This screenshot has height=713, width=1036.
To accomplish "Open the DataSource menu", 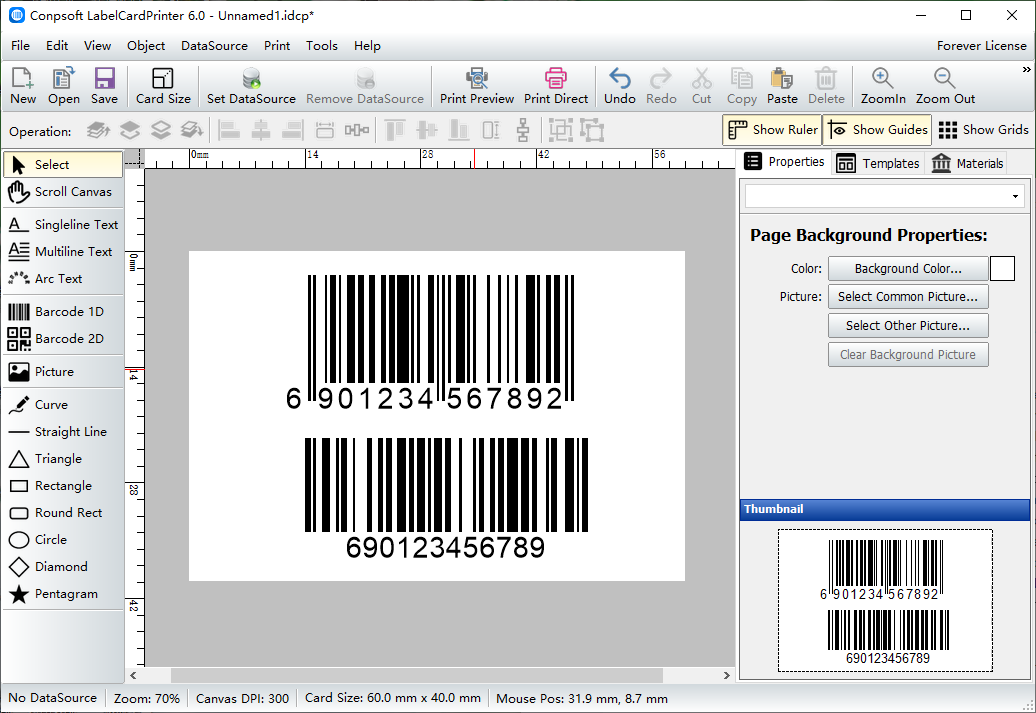I will [x=214, y=46].
